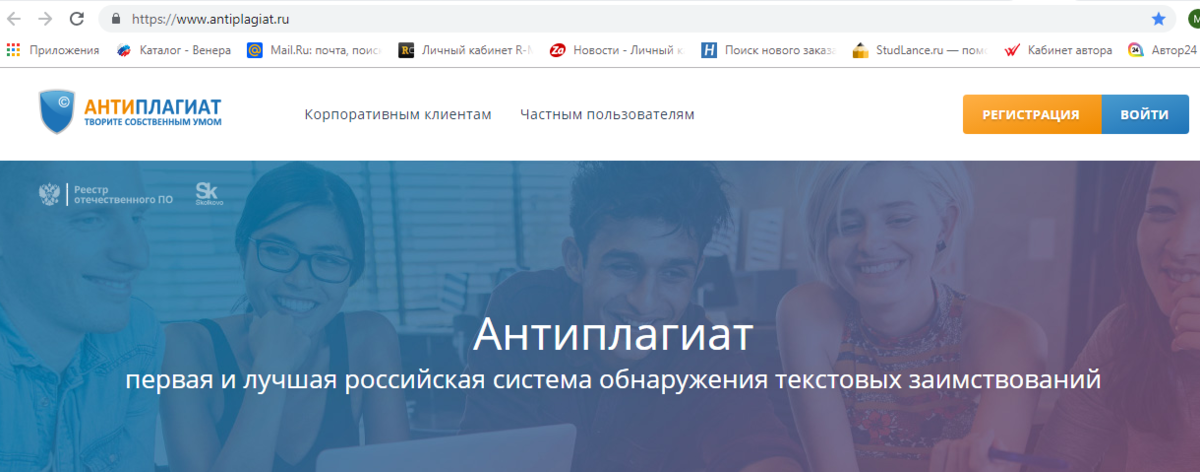Open the StudLance.ru bookmark
Screen dimensions: 1200x472
coord(920,49)
